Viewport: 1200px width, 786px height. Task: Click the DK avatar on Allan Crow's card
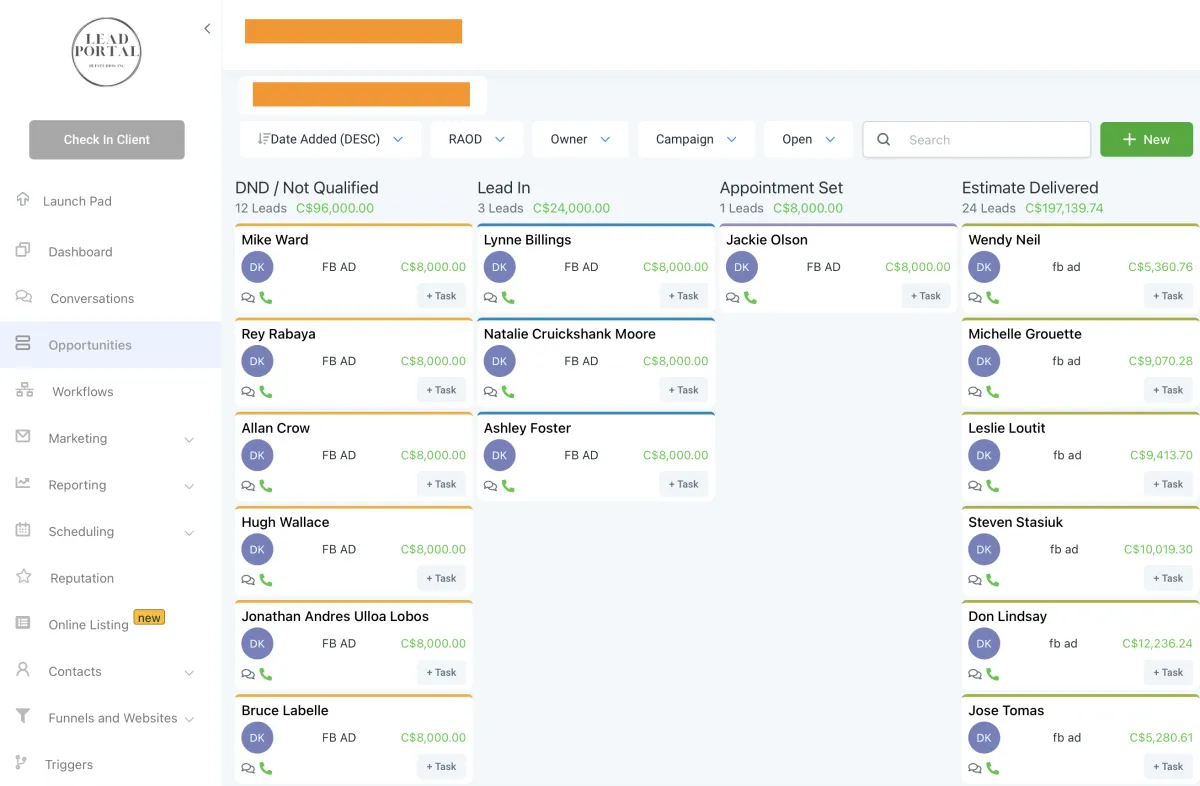click(x=257, y=455)
